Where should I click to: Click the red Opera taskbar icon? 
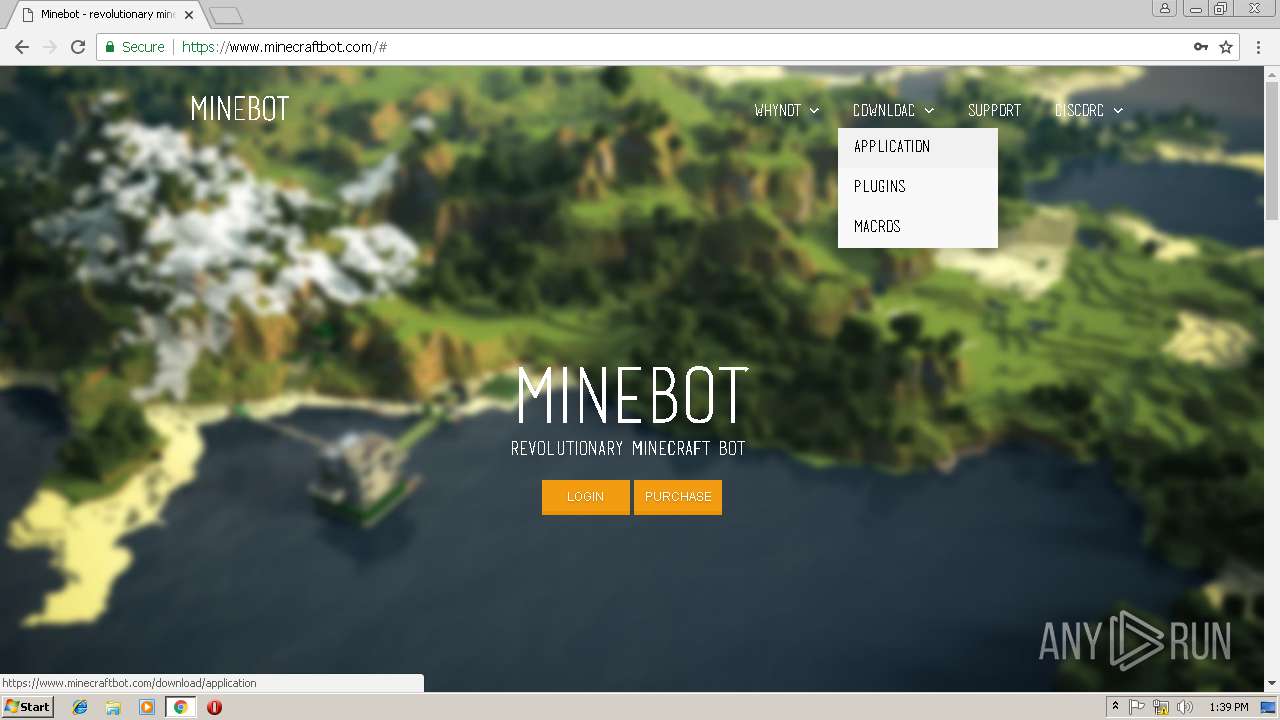tap(214, 707)
